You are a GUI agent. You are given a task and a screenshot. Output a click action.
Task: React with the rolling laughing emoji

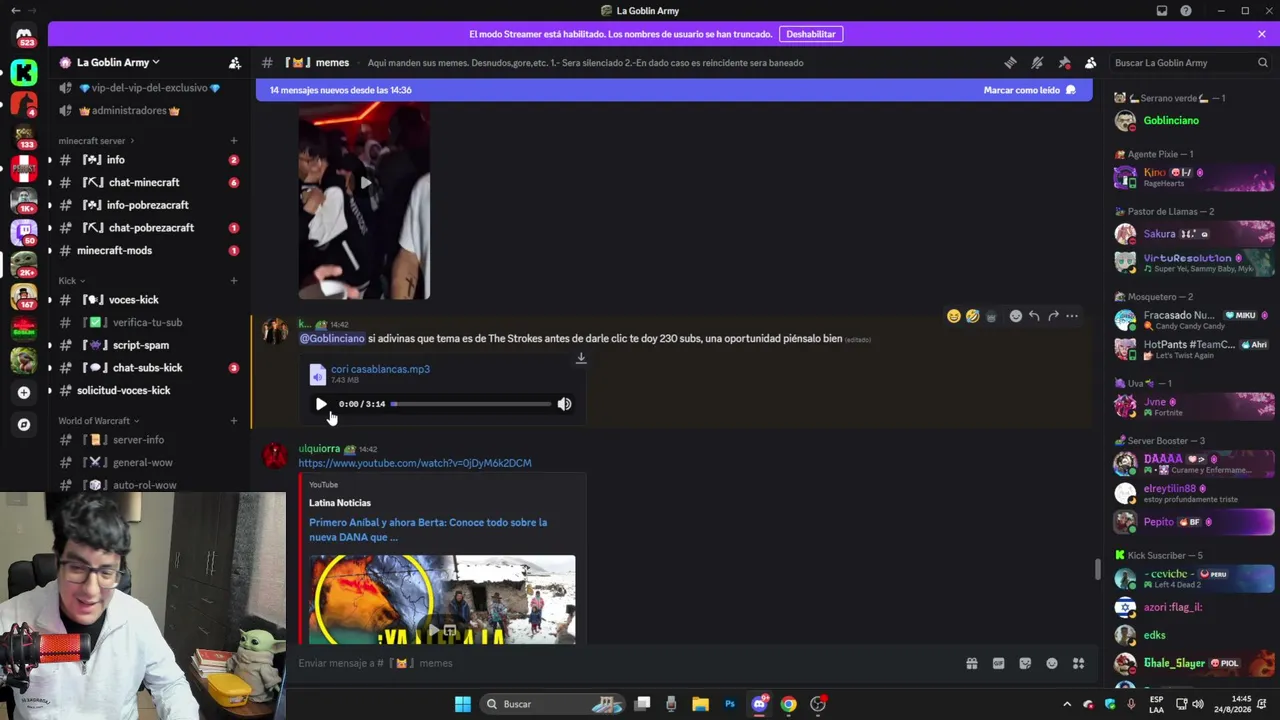[x=972, y=316]
